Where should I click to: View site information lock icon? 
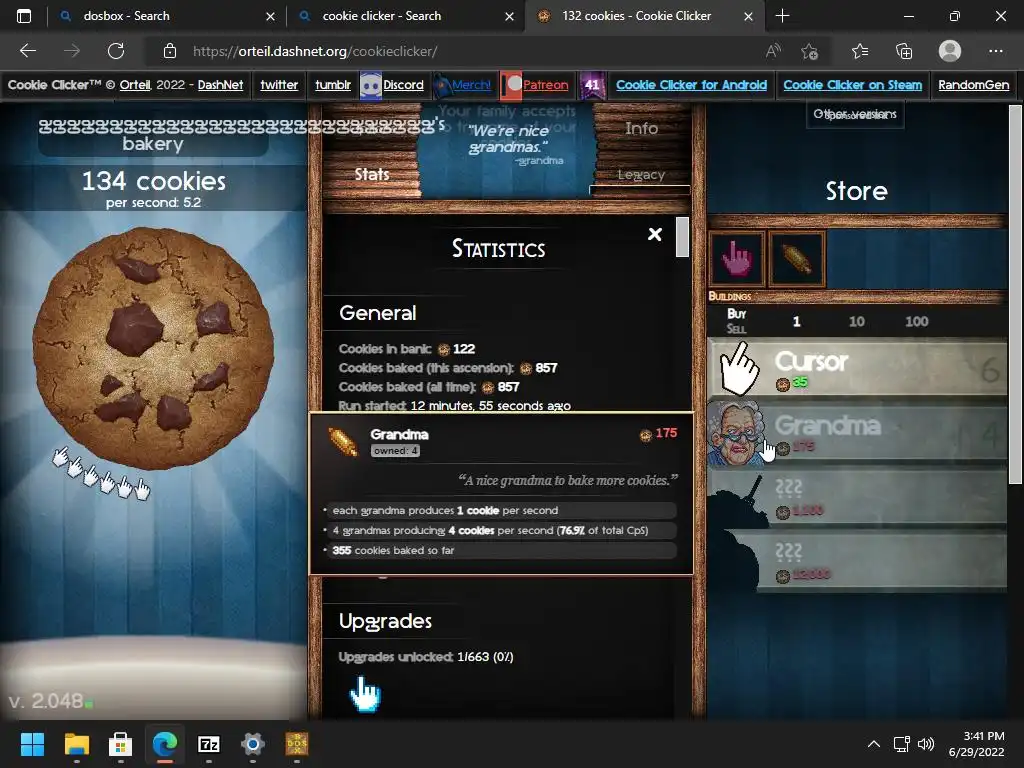[170, 51]
